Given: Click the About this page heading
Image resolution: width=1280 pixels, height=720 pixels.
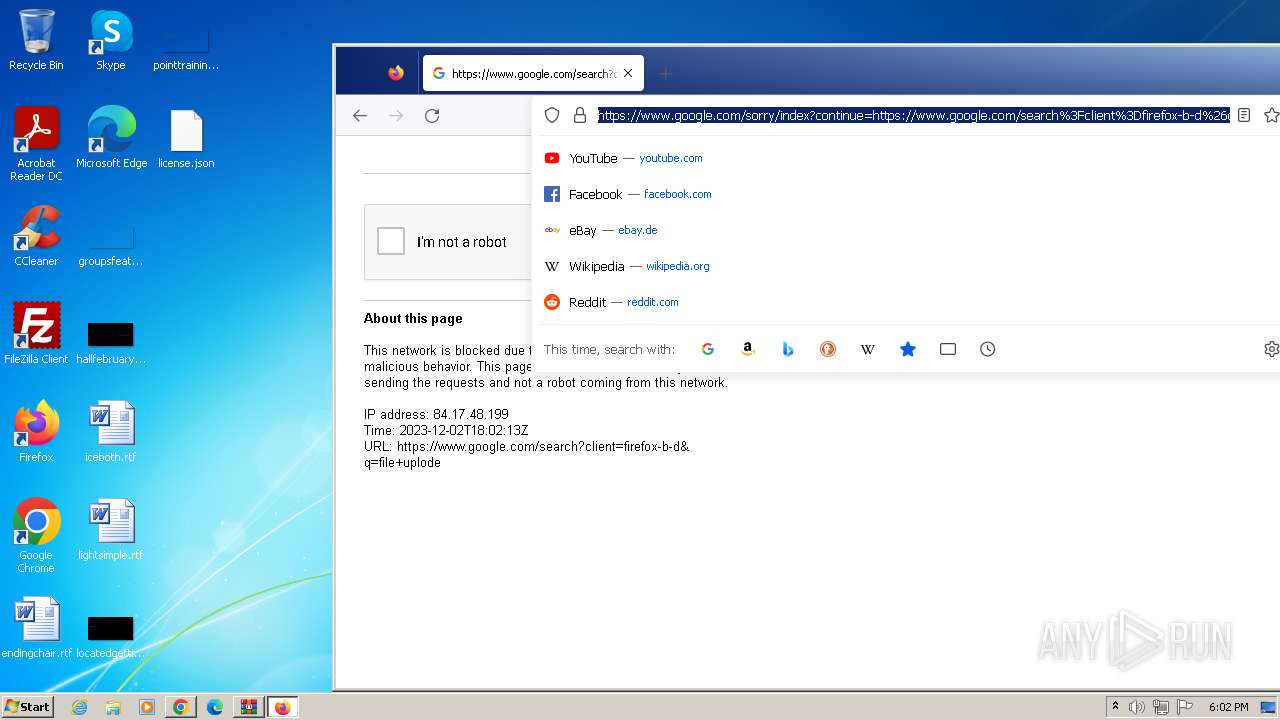Looking at the screenshot, I should (413, 319).
